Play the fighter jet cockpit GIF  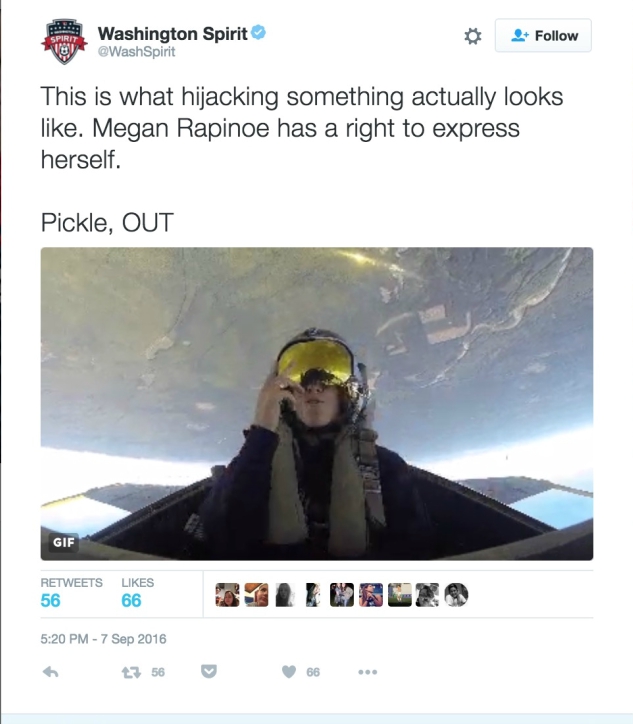317,404
